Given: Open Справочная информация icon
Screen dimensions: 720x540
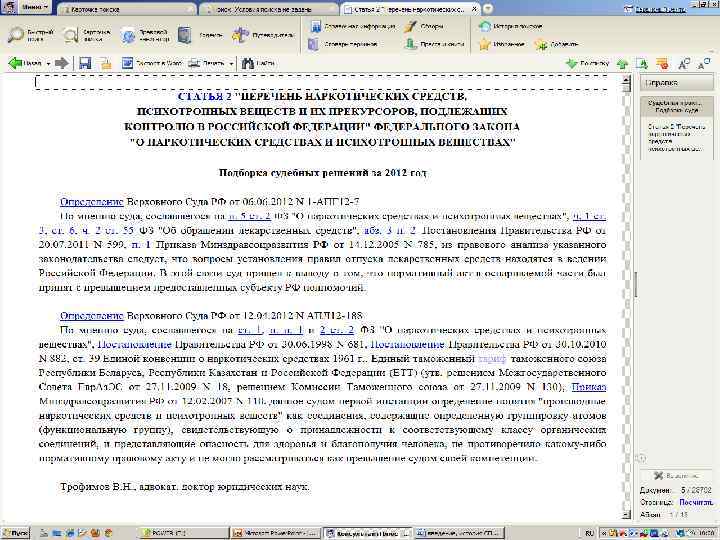Looking at the screenshot, I should point(316,27).
